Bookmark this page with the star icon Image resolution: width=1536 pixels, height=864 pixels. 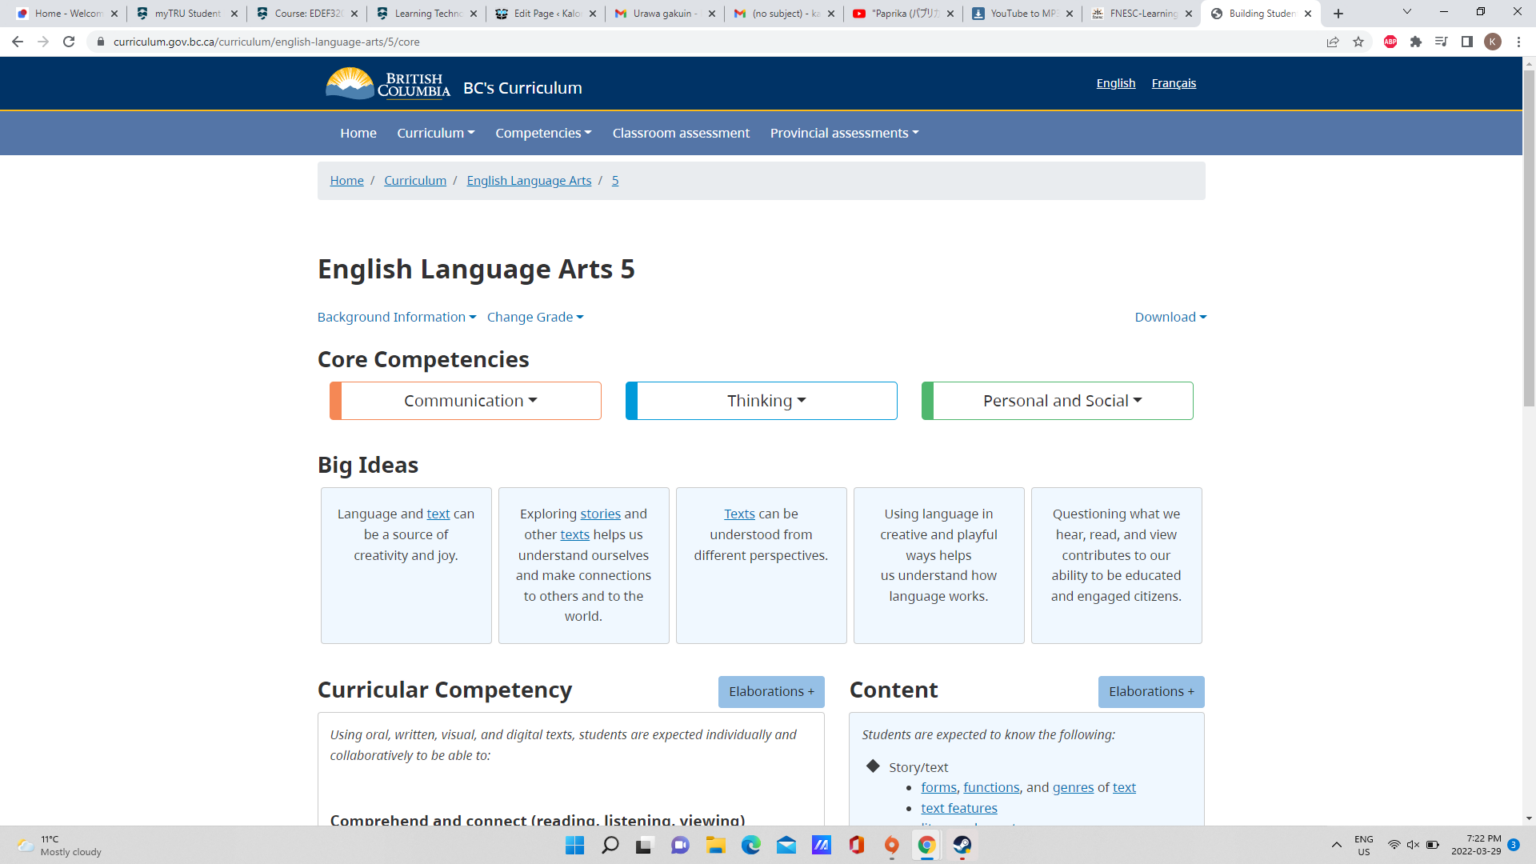(x=1357, y=41)
